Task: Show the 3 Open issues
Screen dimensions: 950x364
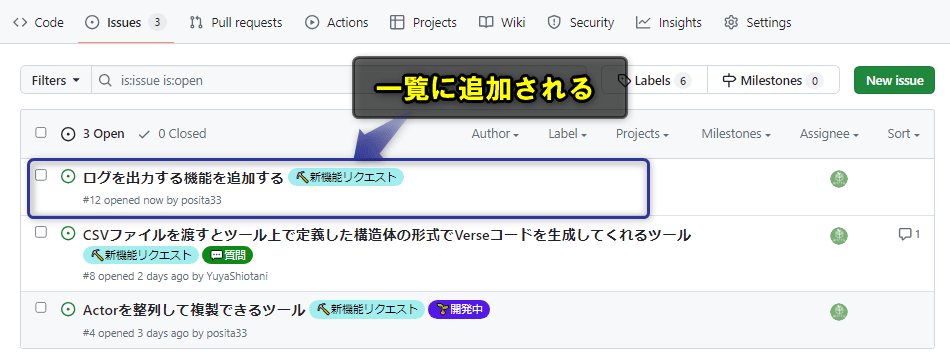Action: coord(93,133)
